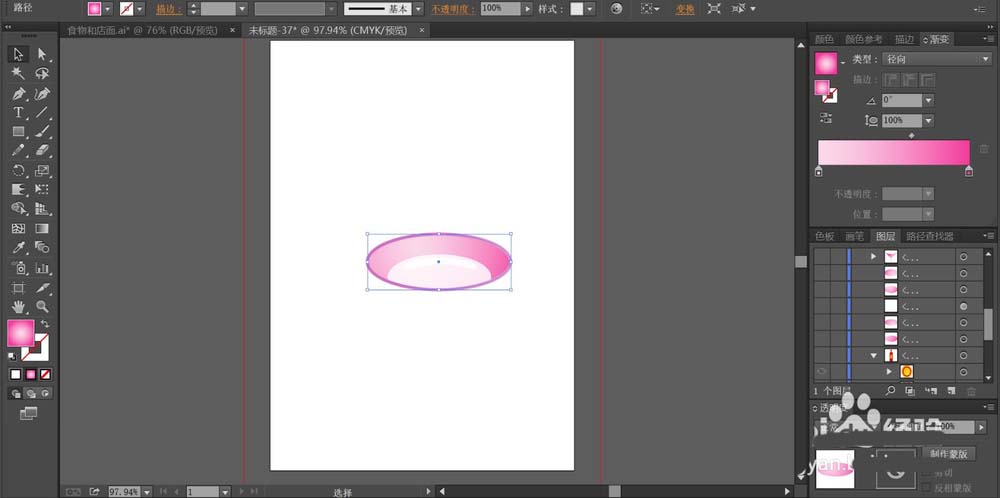Open the 基本 brush definition dropdown

[x=418, y=9]
